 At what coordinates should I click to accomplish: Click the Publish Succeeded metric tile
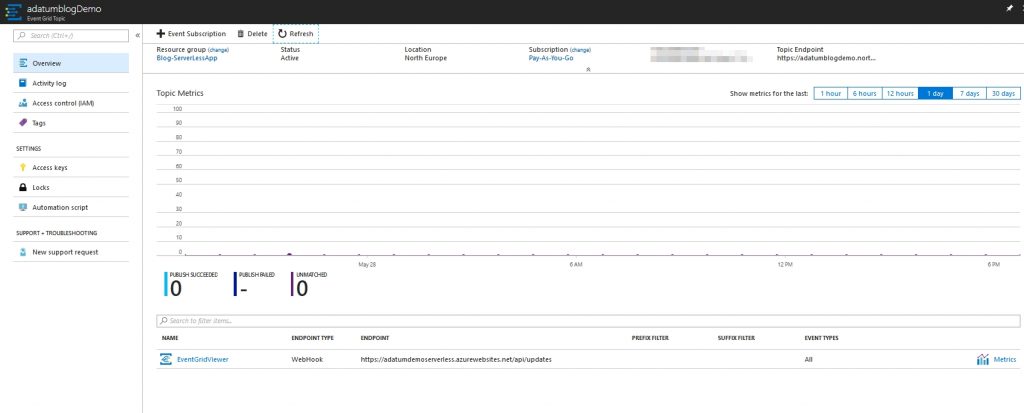(191, 284)
